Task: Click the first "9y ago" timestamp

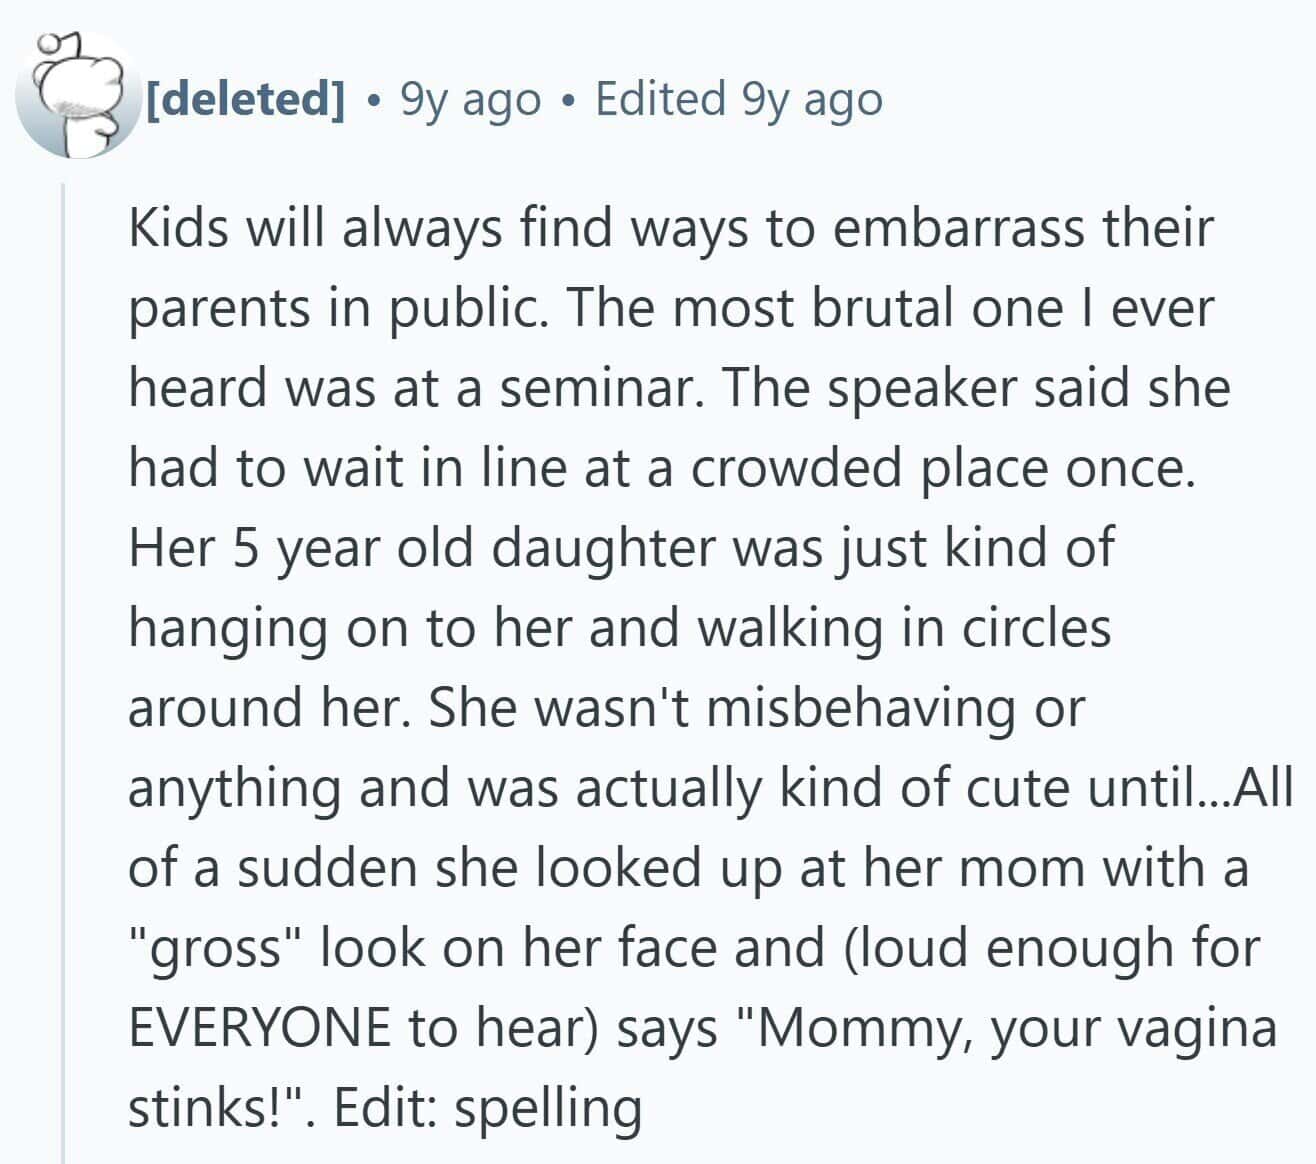Action: tap(469, 98)
